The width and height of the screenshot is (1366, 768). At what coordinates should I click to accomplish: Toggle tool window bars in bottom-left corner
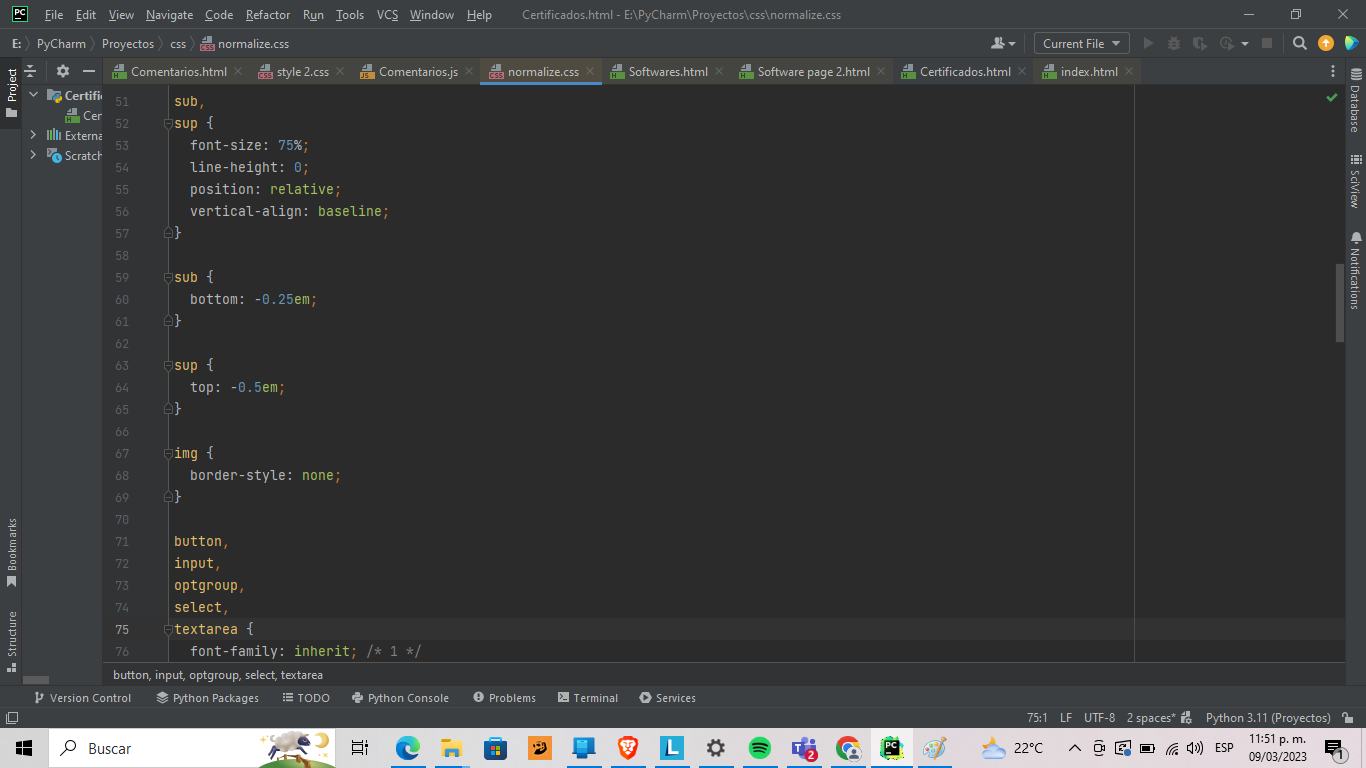[12, 717]
